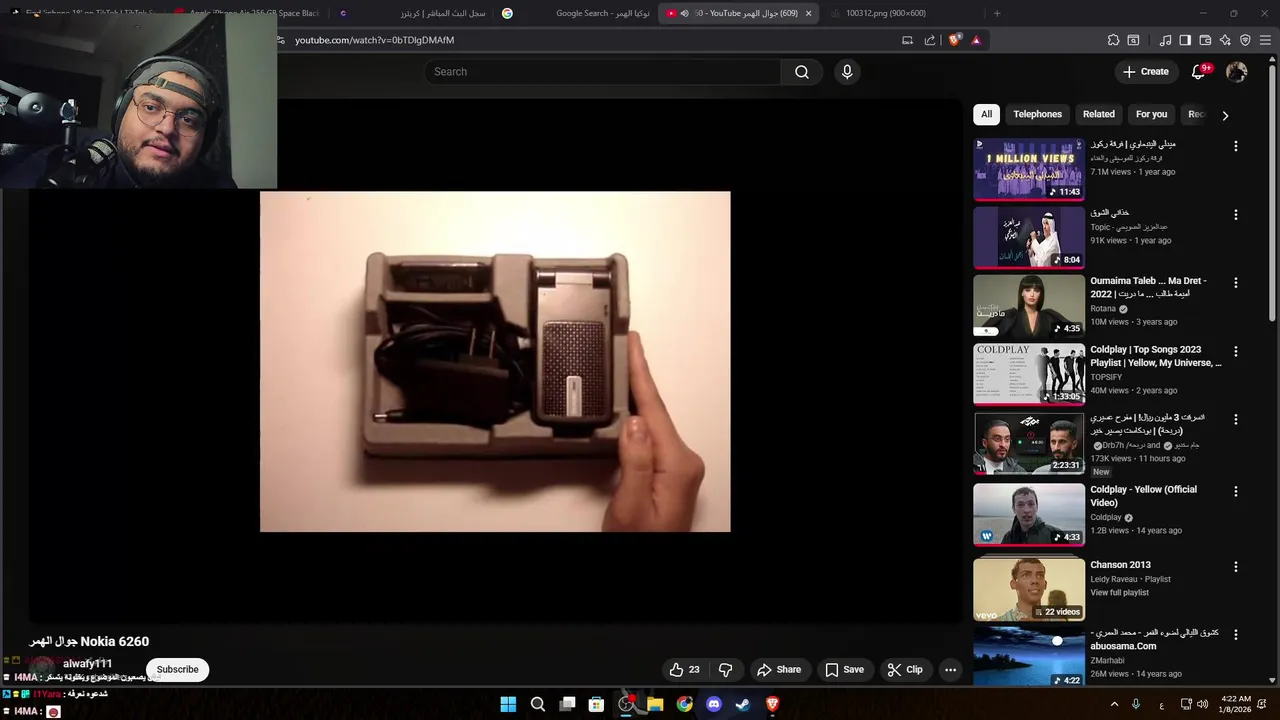The width and height of the screenshot is (1280, 720).
Task: Open Windows Start menu
Action: tap(508, 704)
